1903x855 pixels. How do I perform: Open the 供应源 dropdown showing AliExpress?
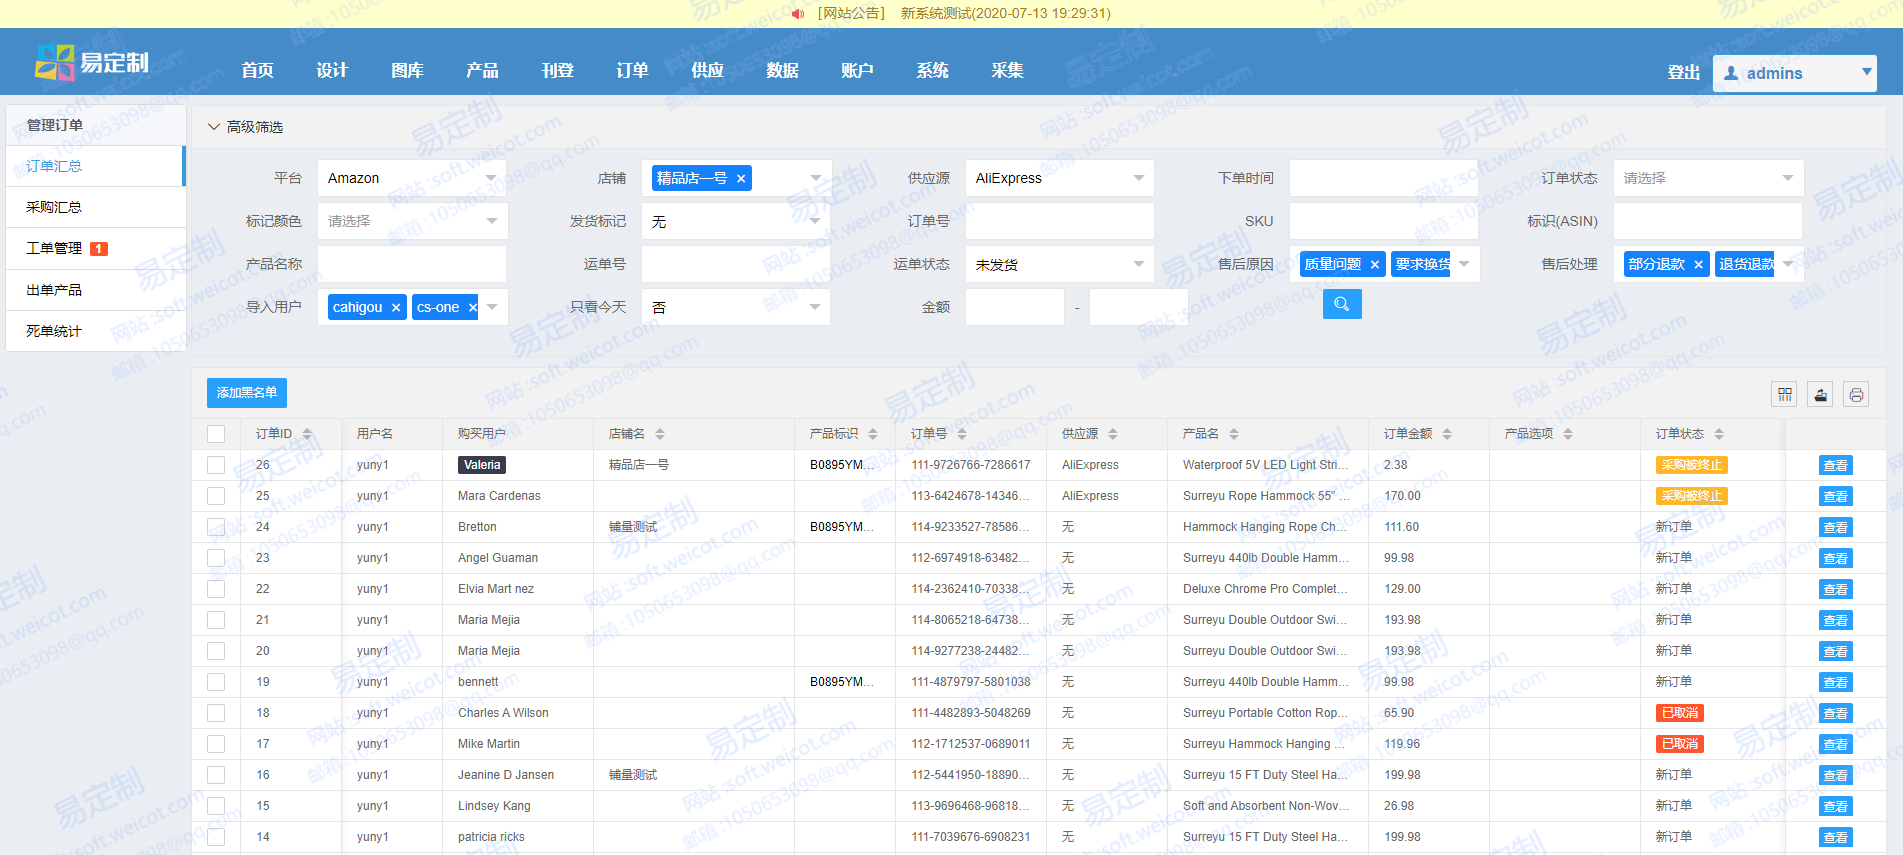(1059, 178)
